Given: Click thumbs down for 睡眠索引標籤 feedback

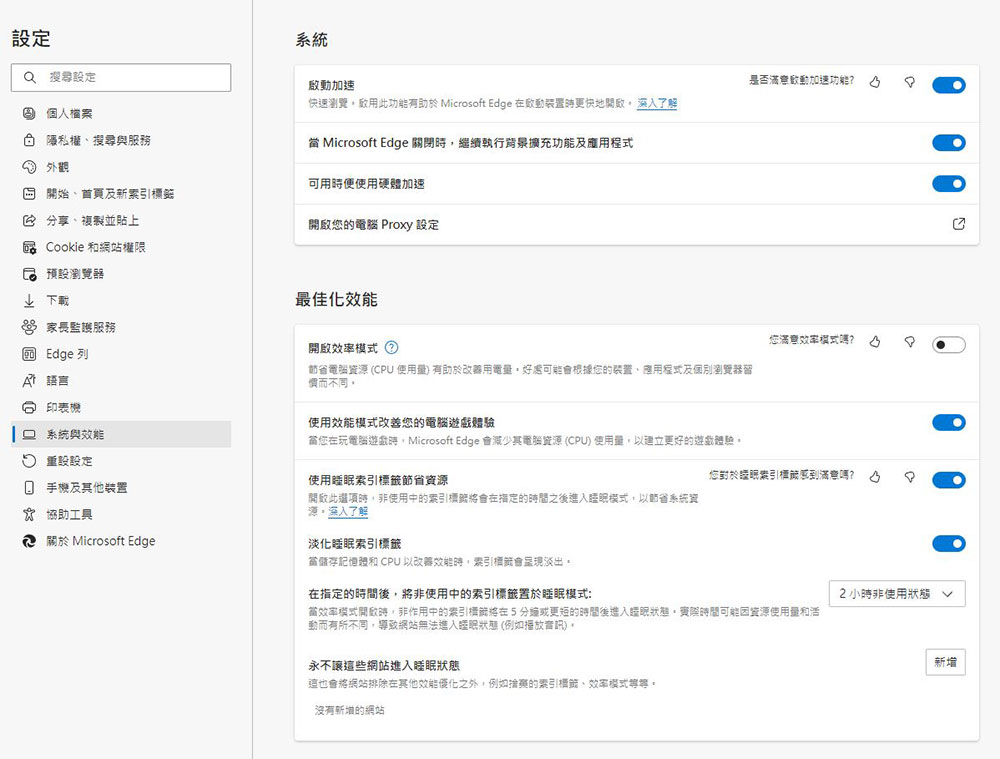Looking at the screenshot, I should point(909,478).
